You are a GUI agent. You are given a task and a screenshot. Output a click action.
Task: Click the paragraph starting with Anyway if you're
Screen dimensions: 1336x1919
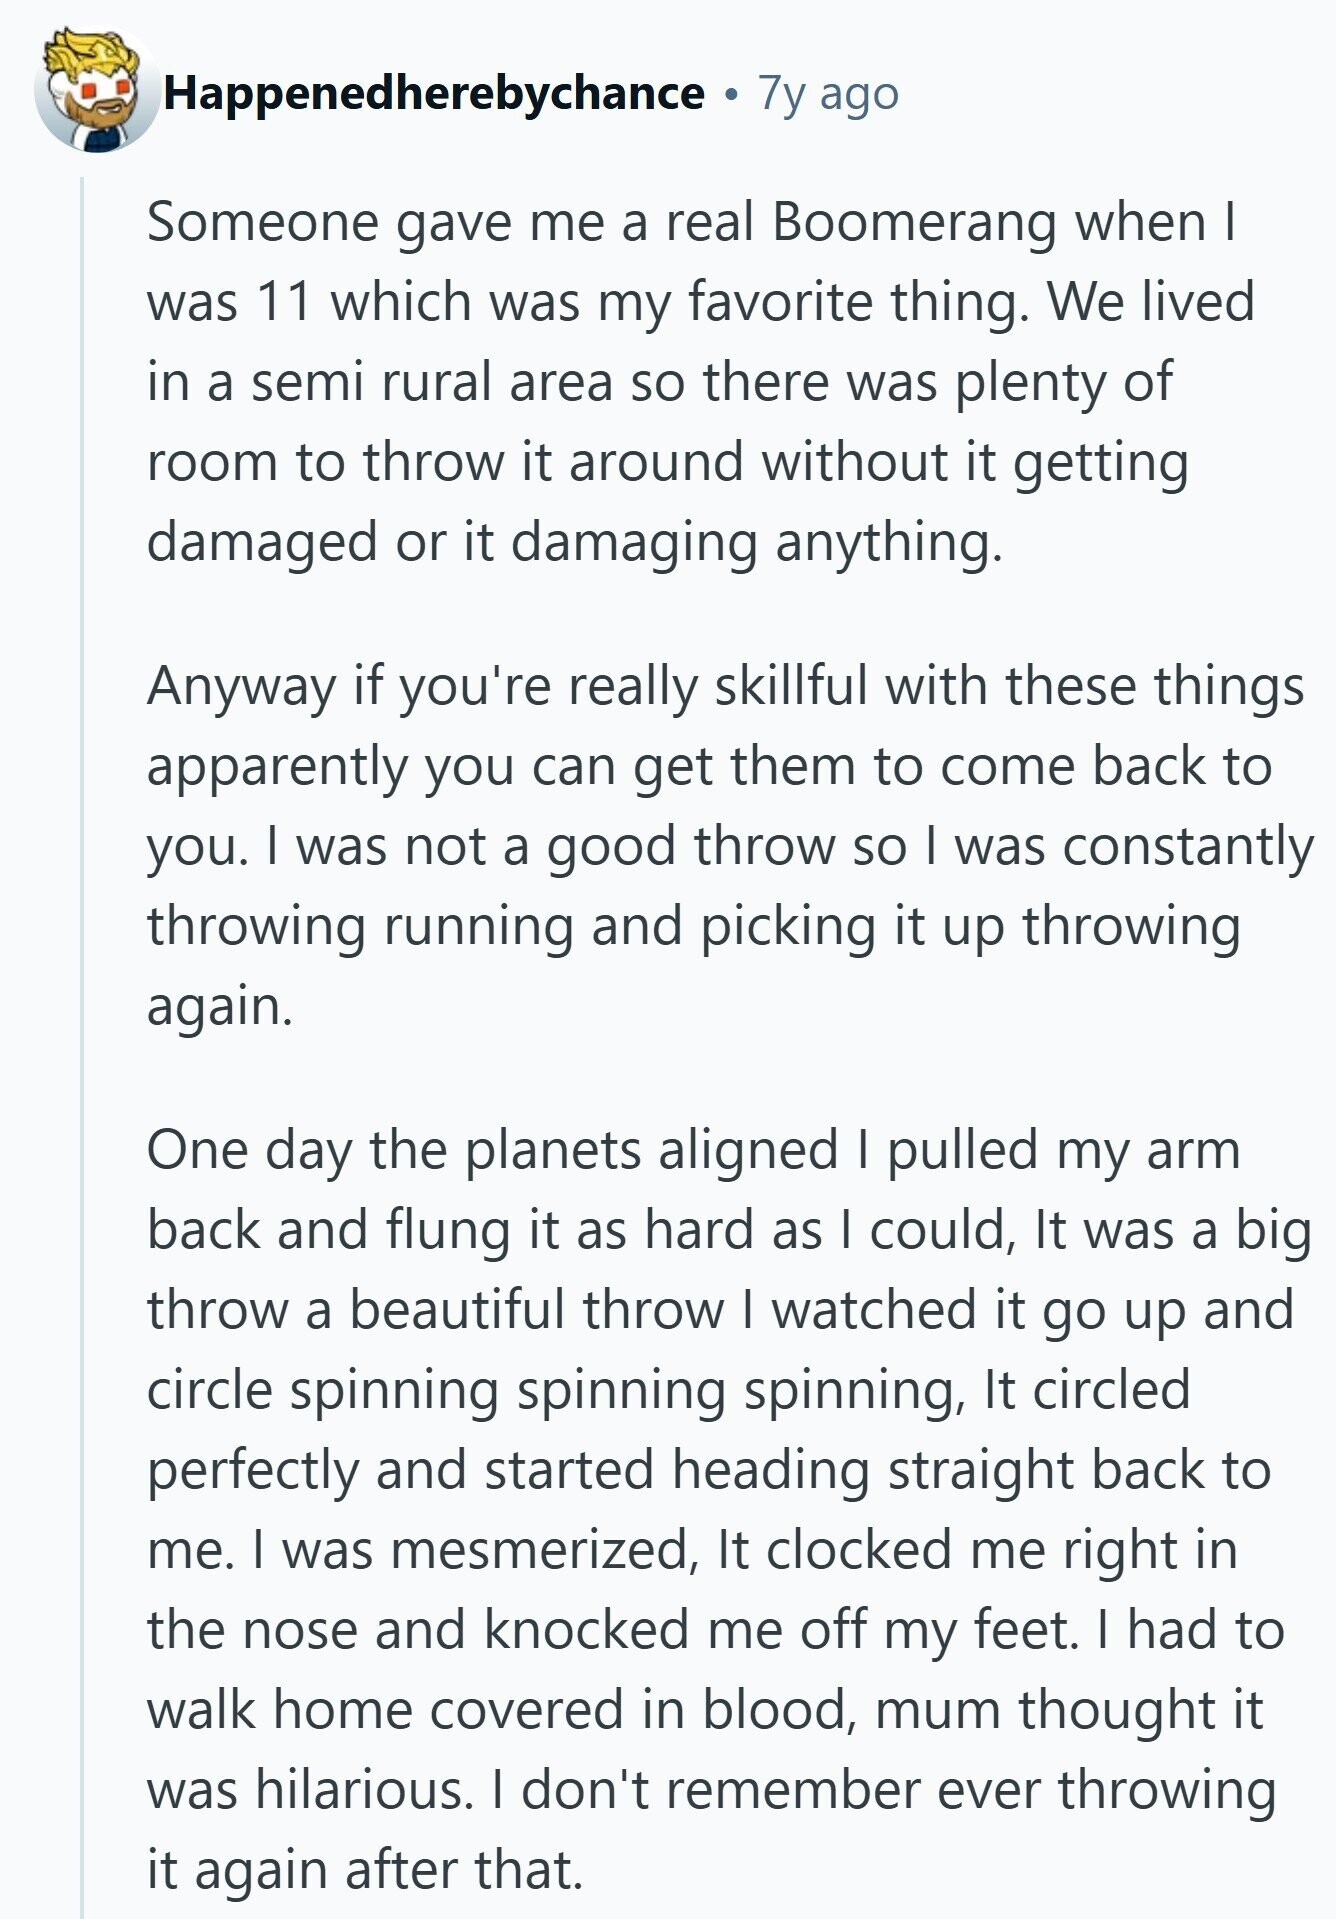pos(700,846)
